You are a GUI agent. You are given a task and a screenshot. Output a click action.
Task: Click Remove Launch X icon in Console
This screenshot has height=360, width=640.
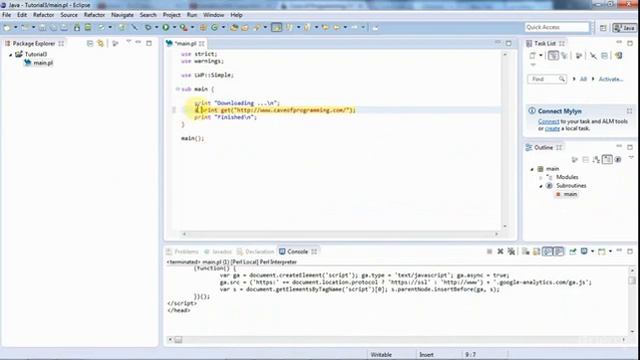click(500, 252)
